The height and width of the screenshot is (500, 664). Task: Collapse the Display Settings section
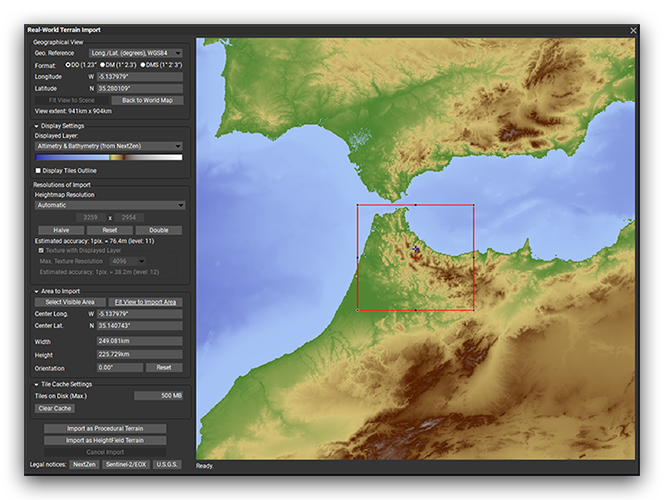click(36, 125)
